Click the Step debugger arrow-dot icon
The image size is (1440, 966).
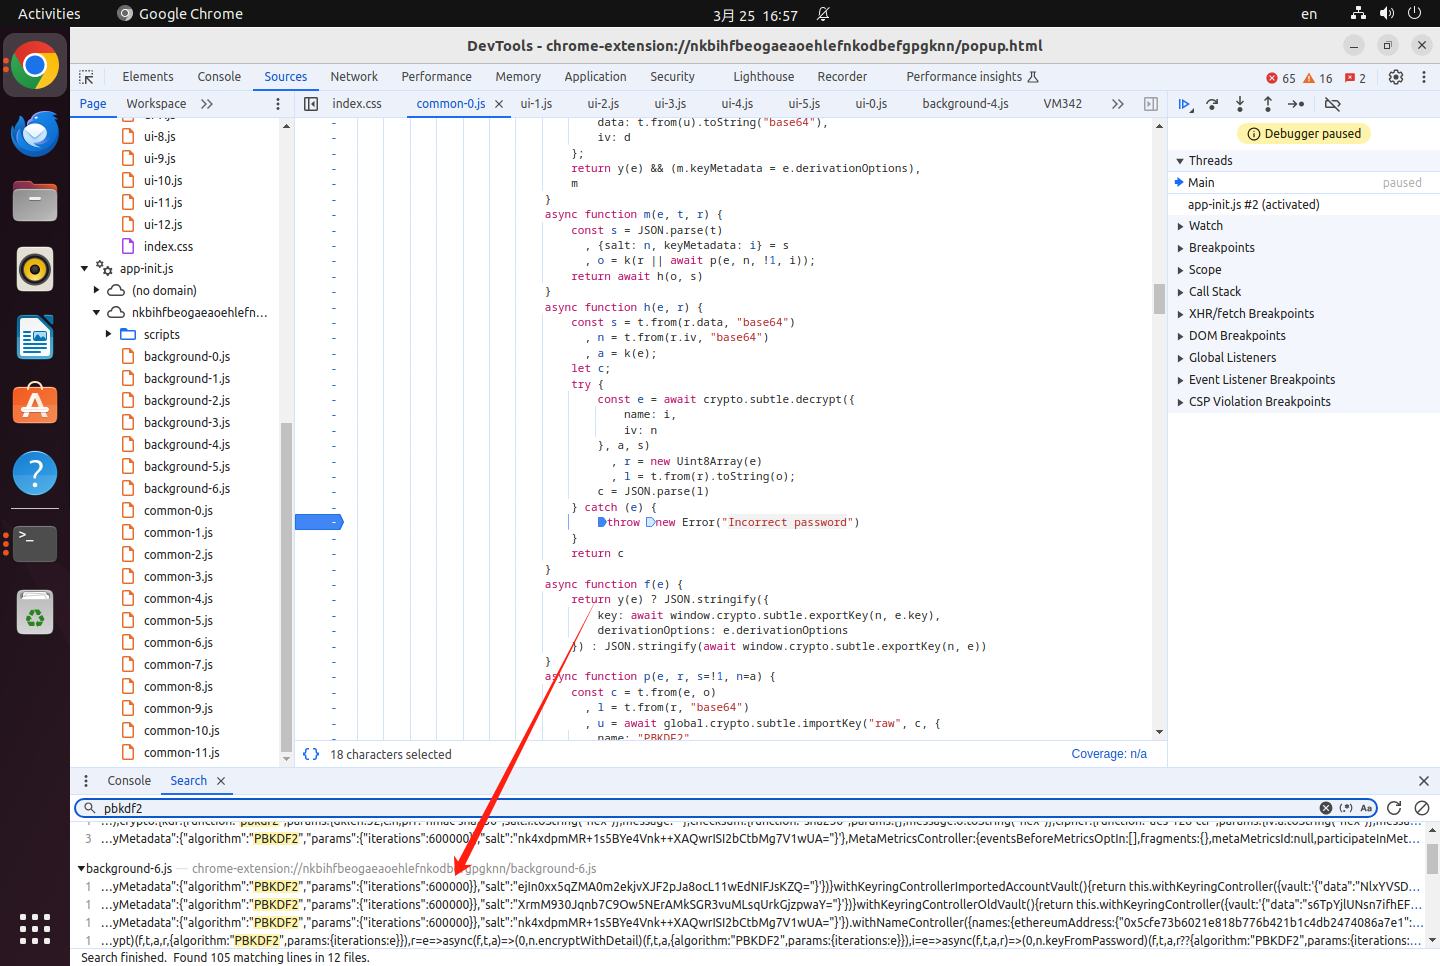pos(1296,104)
